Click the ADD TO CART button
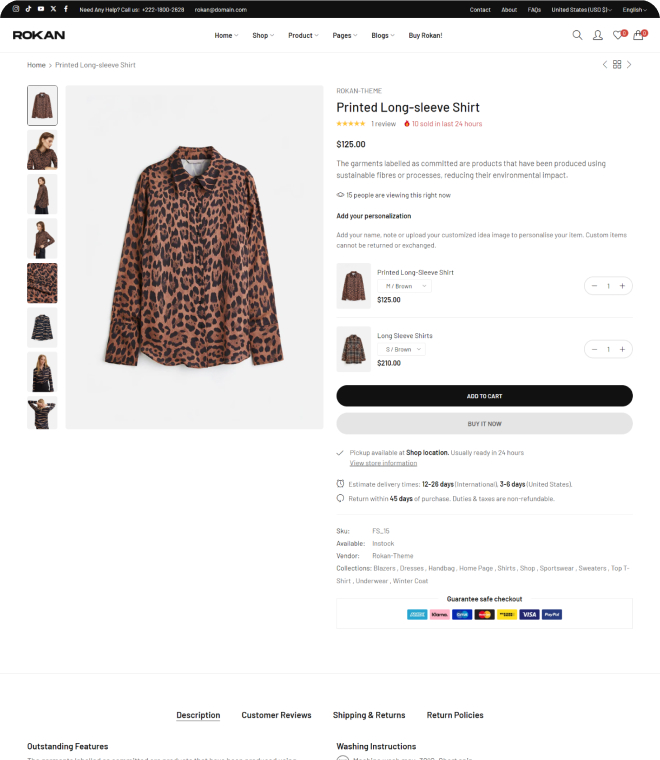 (x=485, y=396)
